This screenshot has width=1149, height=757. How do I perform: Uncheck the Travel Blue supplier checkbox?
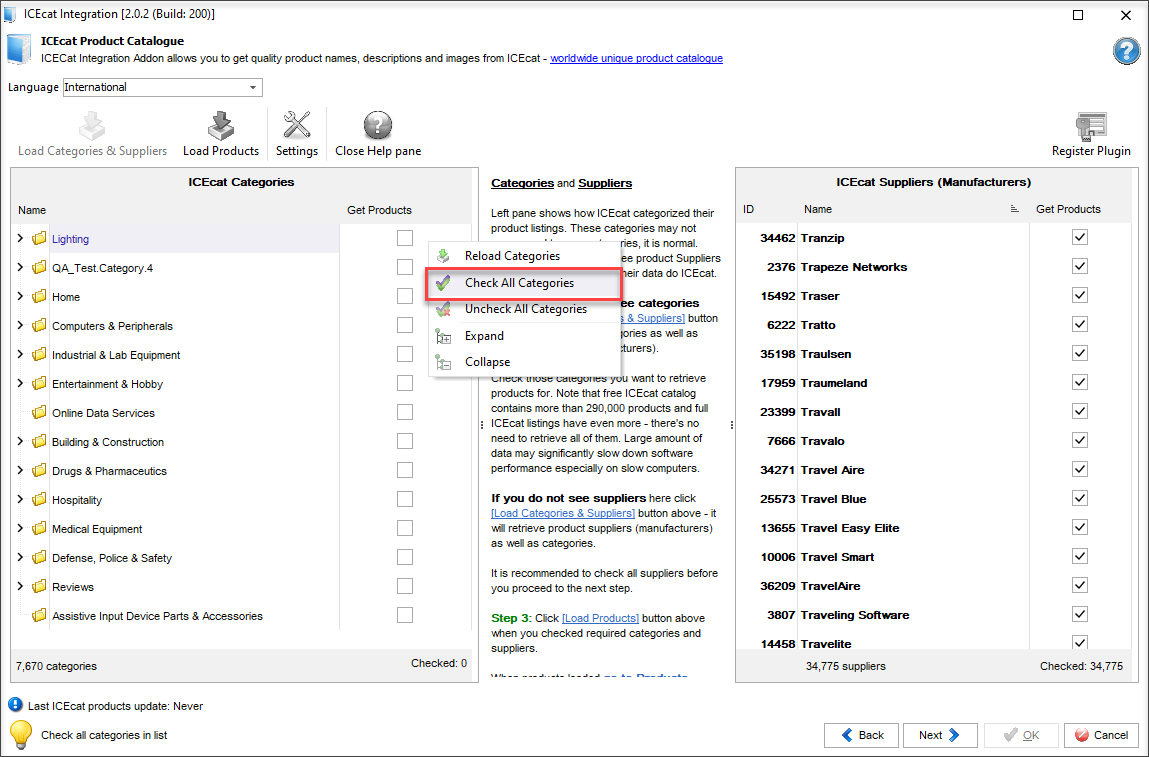pyautogui.click(x=1079, y=498)
